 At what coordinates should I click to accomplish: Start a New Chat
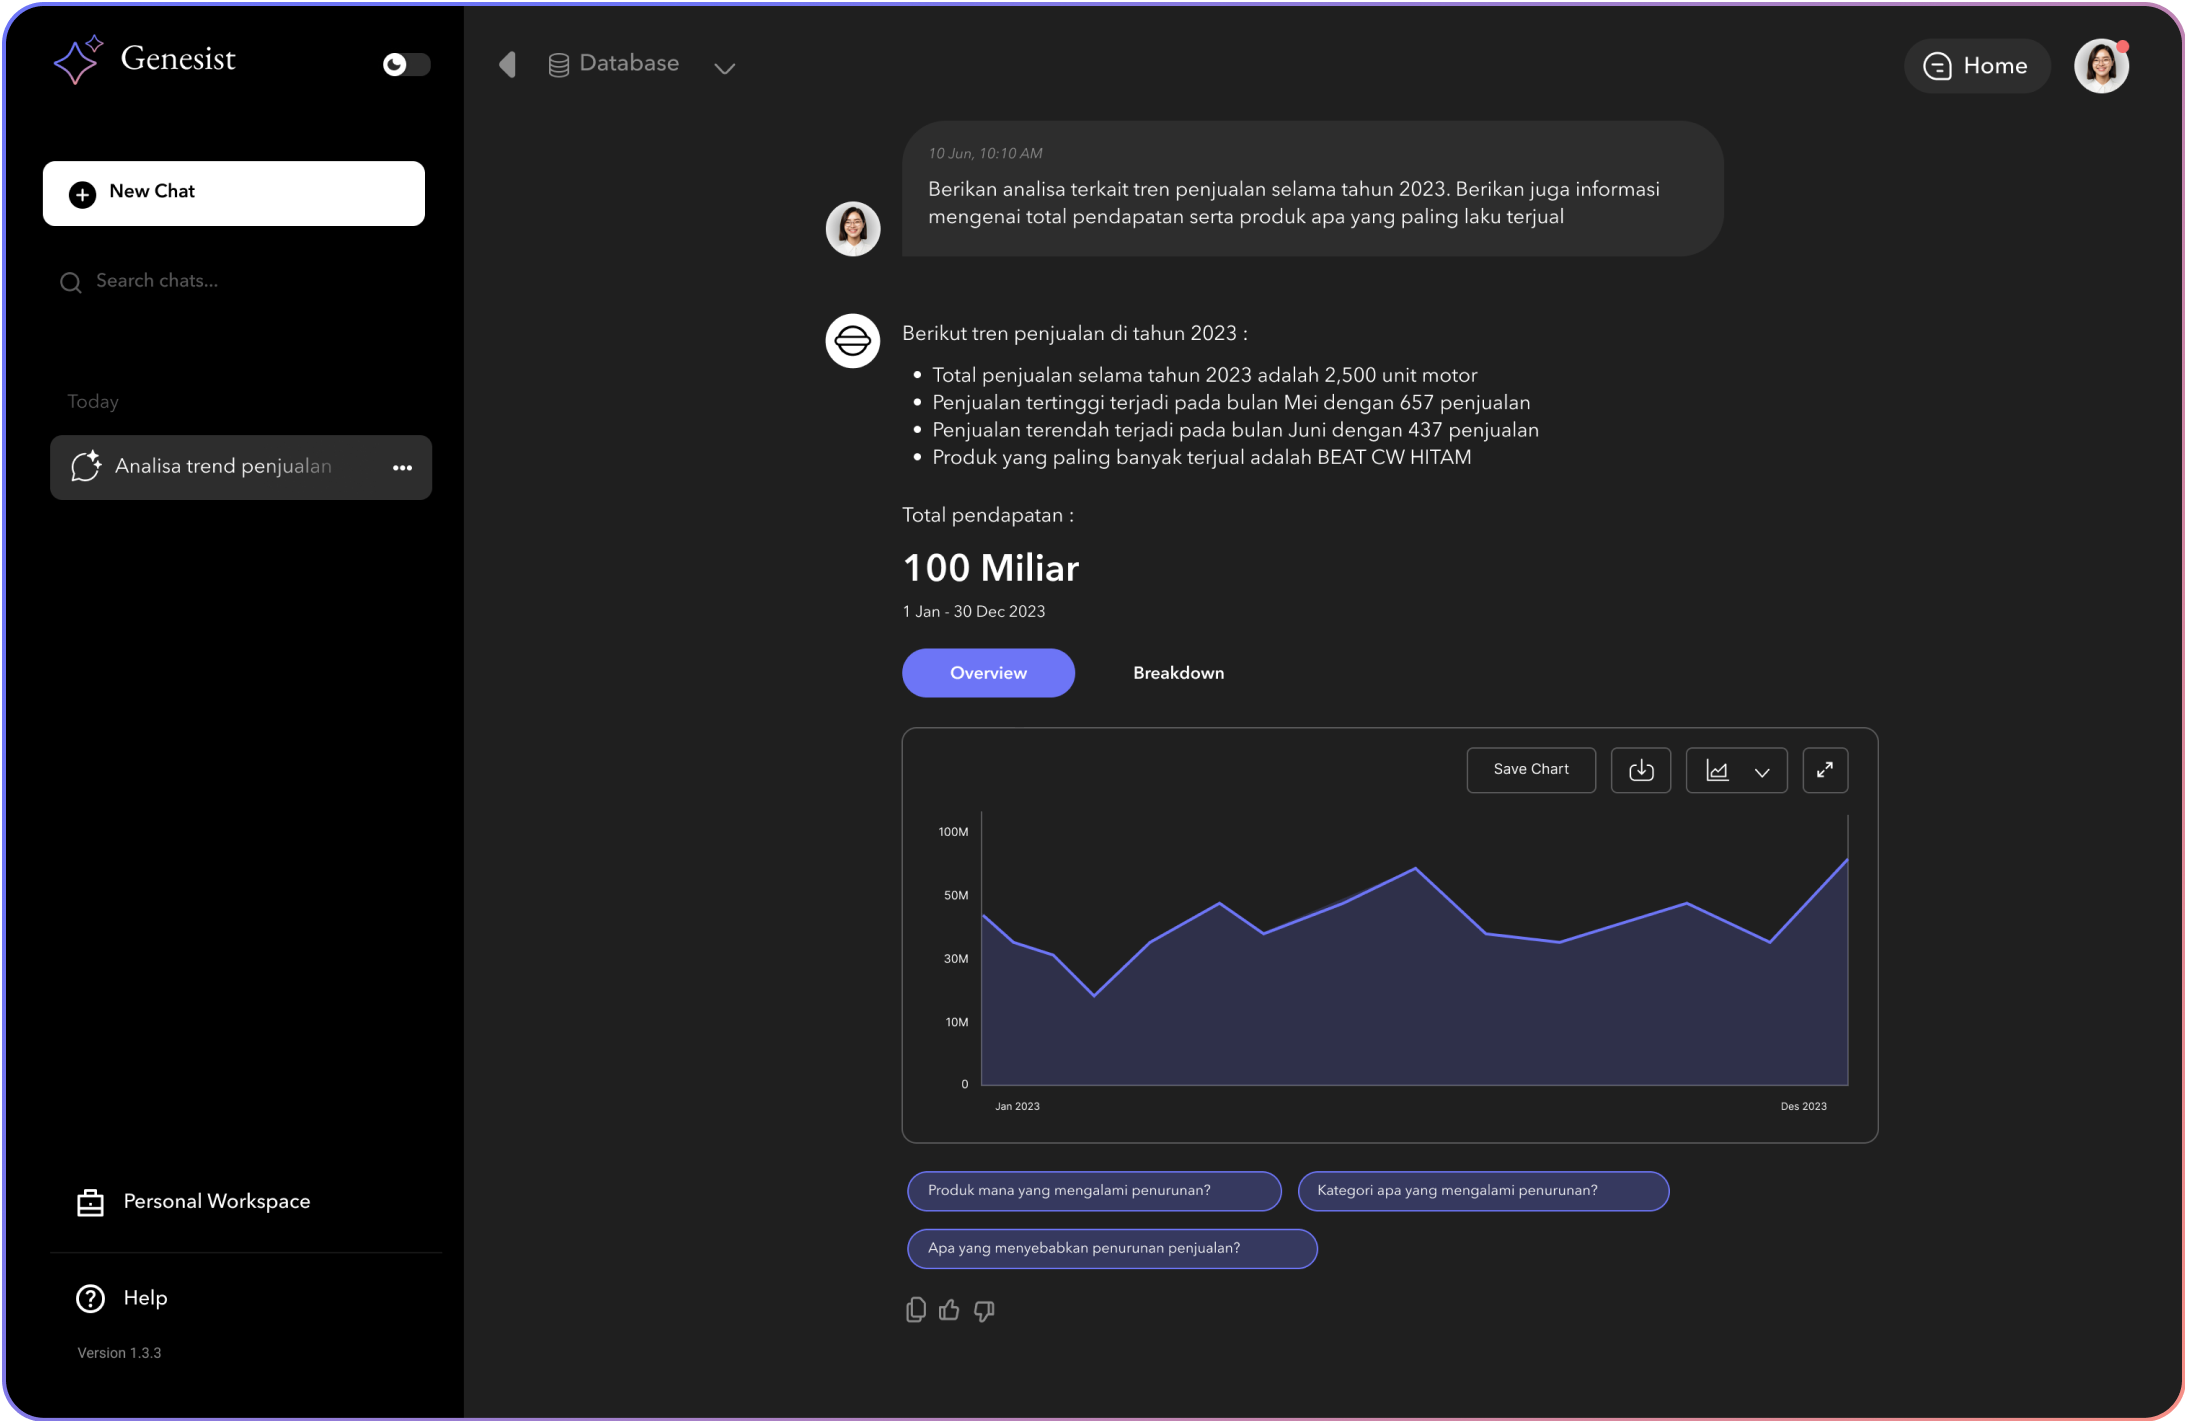pos(233,193)
